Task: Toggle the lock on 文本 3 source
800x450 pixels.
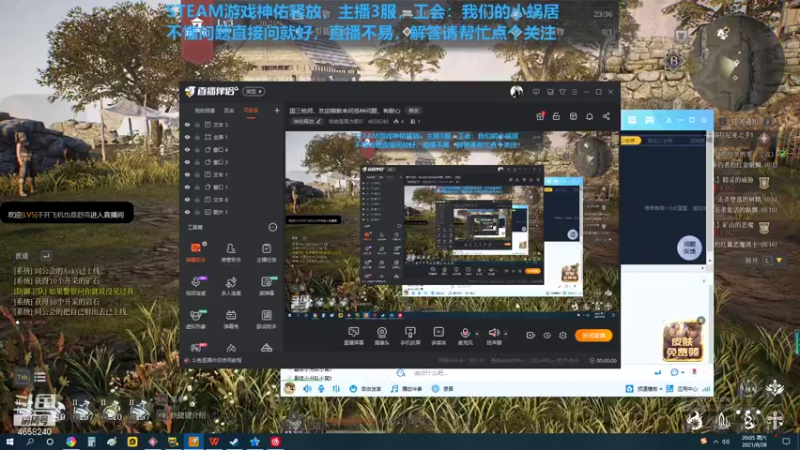Action: [x=197, y=124]
